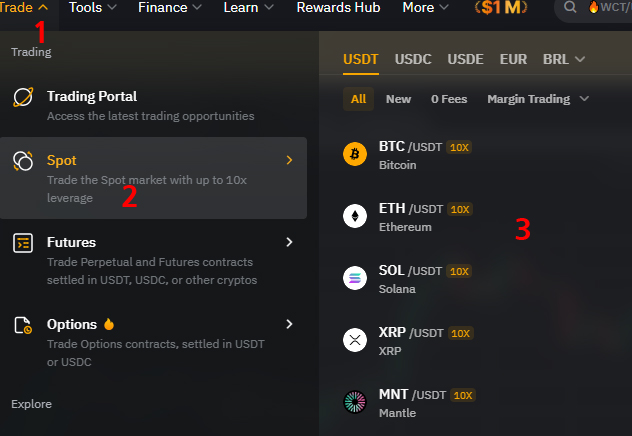
Task: Click the XRP coin icon
Action: click(355, 340)
